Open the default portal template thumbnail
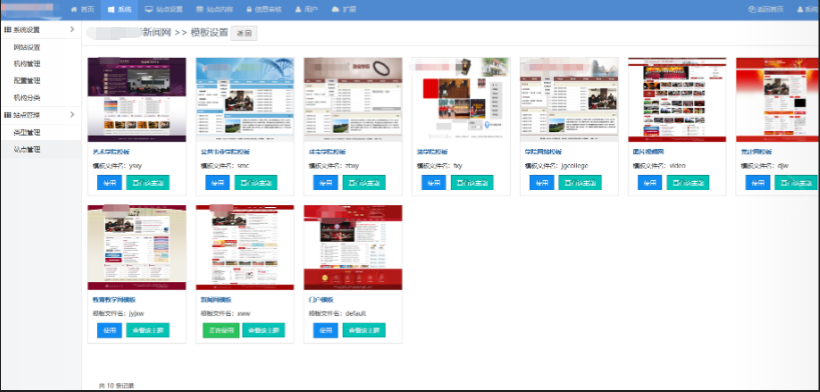 [x=353, y=247]
